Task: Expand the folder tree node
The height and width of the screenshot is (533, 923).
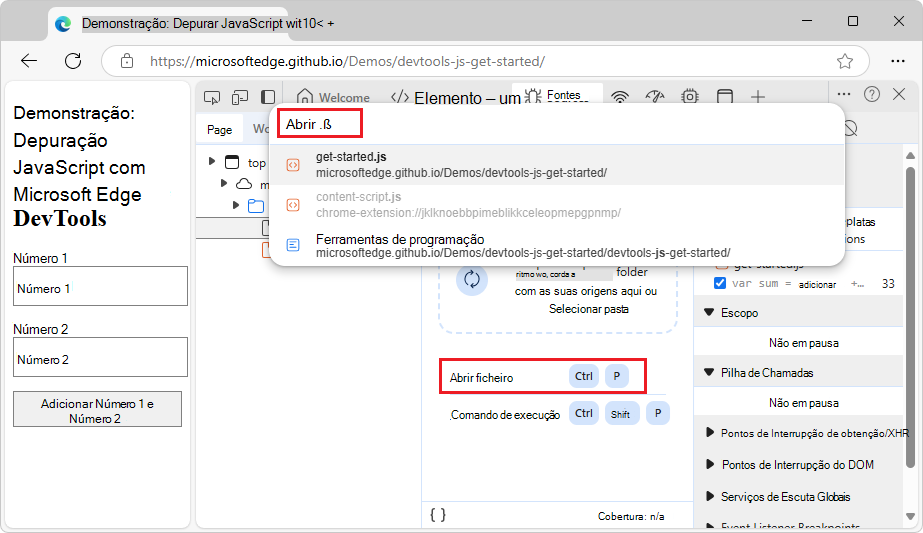Action: (235, 205)
